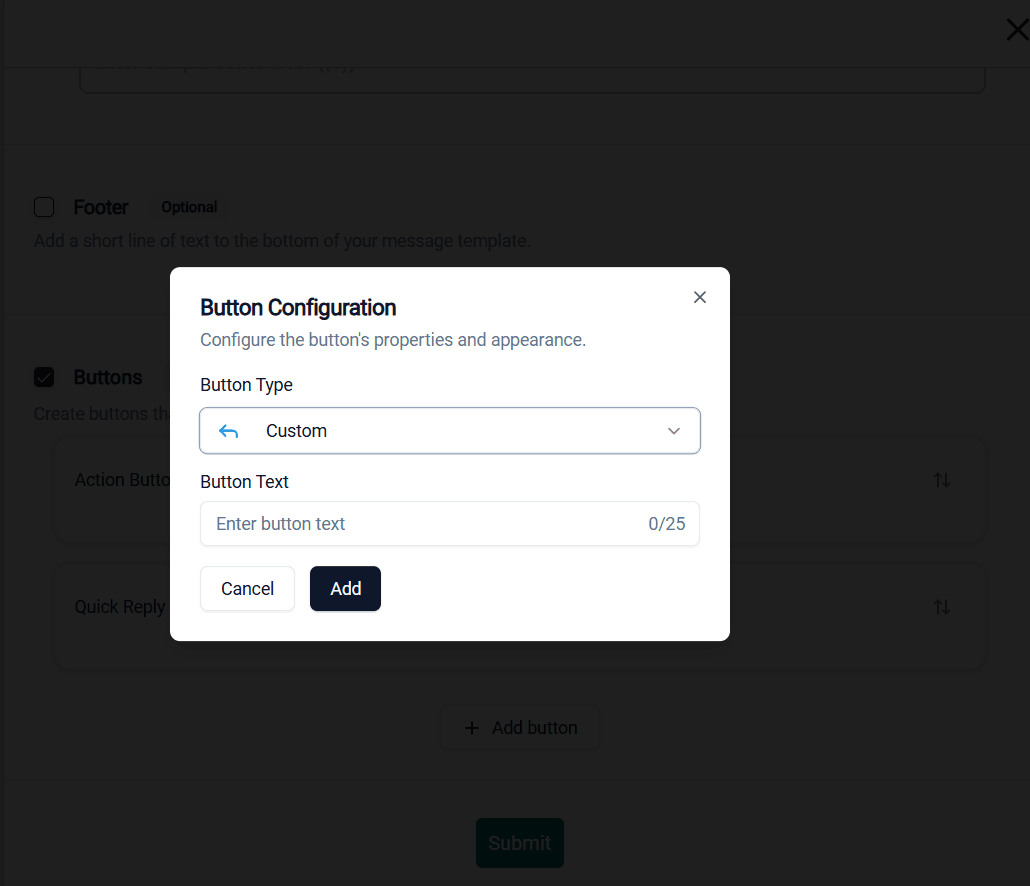The width and height of the screenshot is (1030, 886).
Task: Close the Button Configuration dialog
Action: (x=700, y=297)
